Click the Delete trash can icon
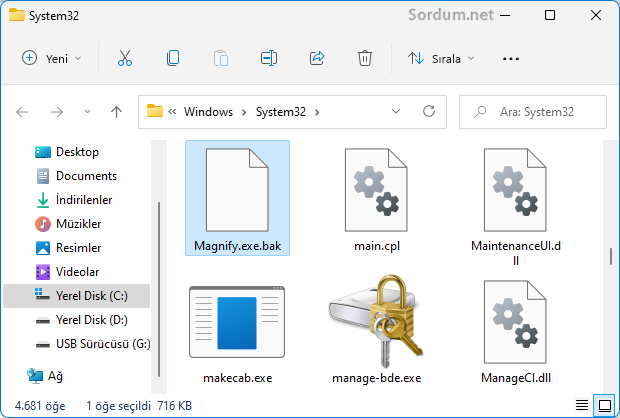Image resolution: width=620 pixels, height=418 pixels. click(365, 59)
